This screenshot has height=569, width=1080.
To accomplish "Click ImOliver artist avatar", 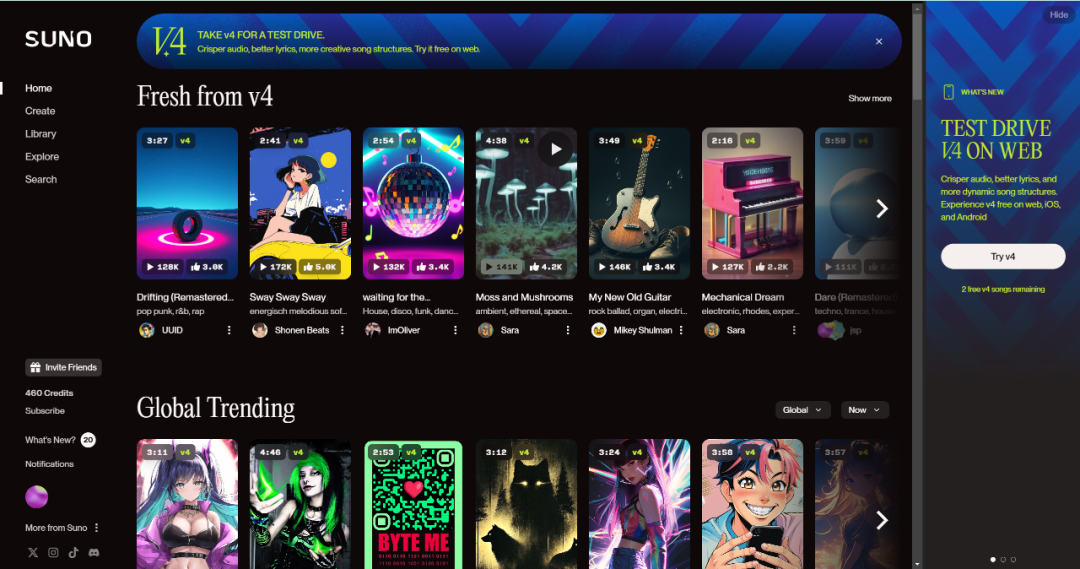I will pos(373,330).
